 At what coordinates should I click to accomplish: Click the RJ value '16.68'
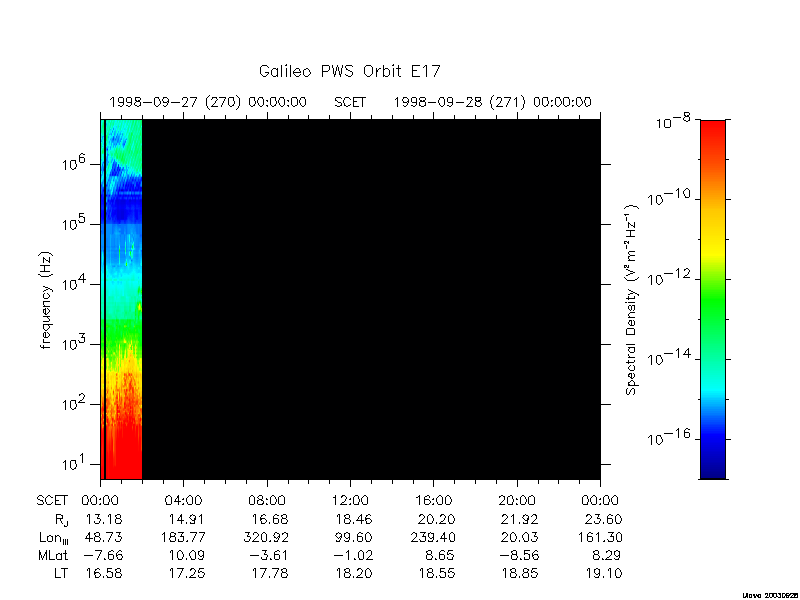click(270, 519)
